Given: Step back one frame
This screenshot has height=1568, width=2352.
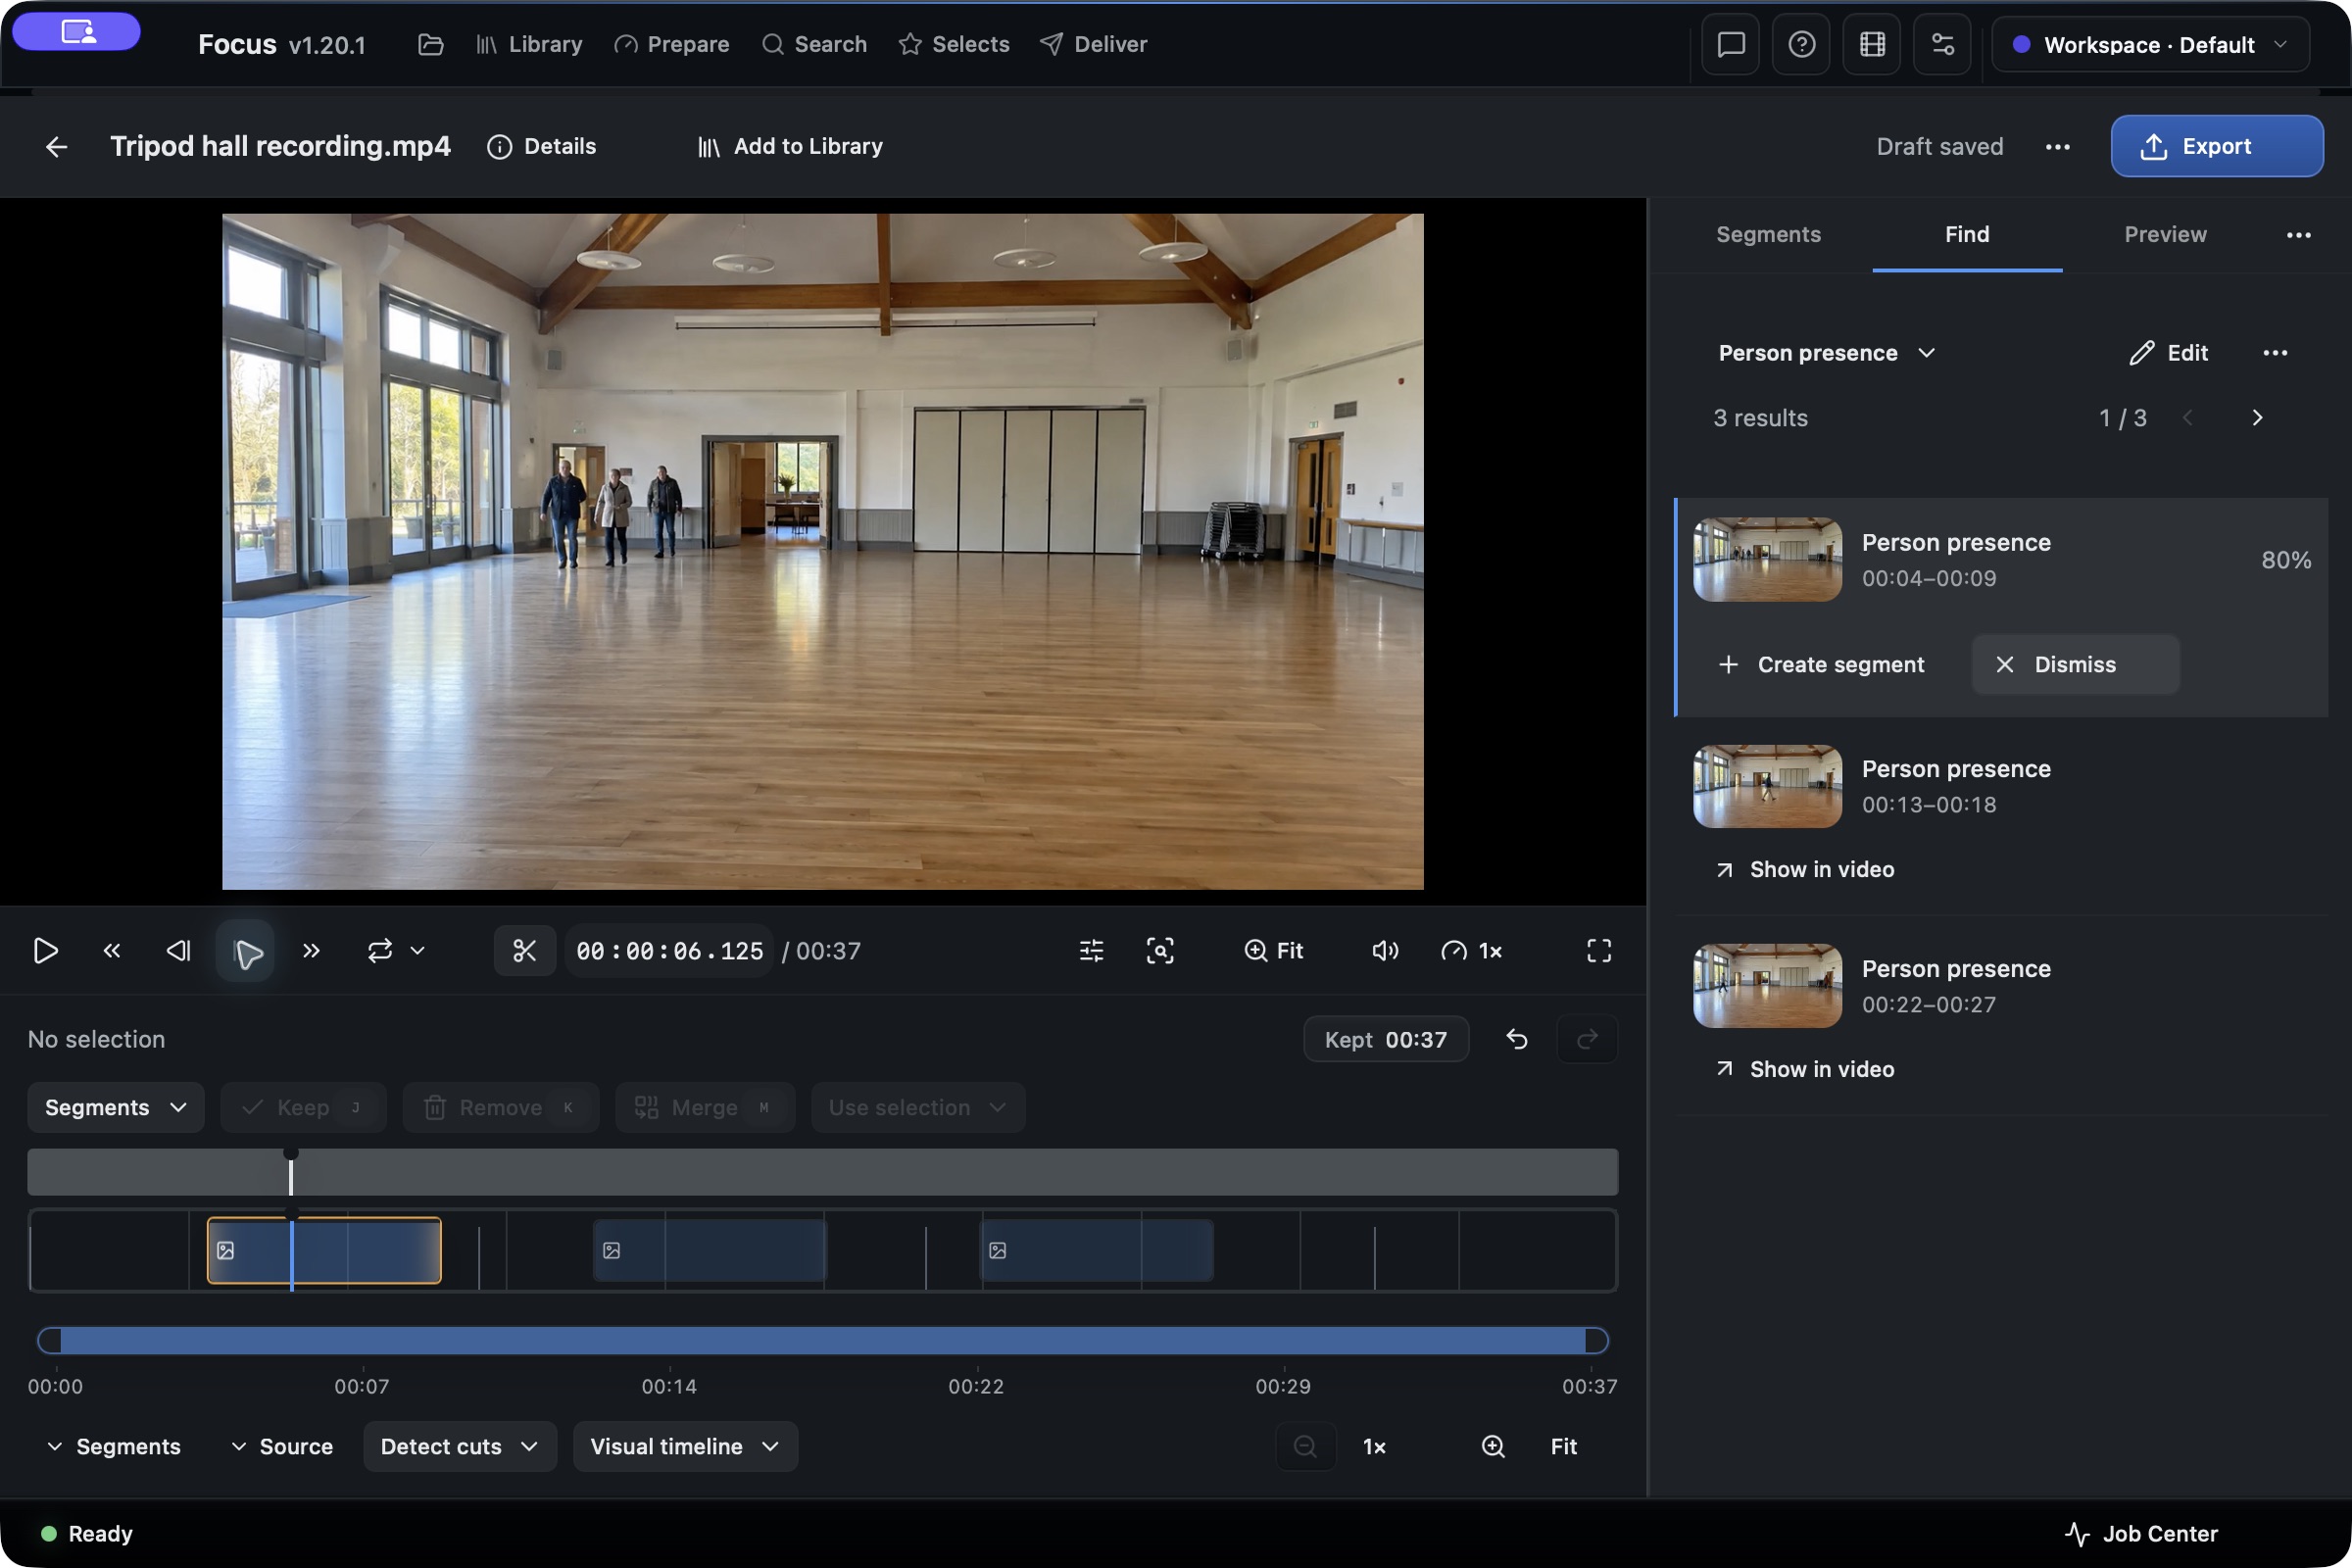Looking at the screenshot, I should point(178,950).
